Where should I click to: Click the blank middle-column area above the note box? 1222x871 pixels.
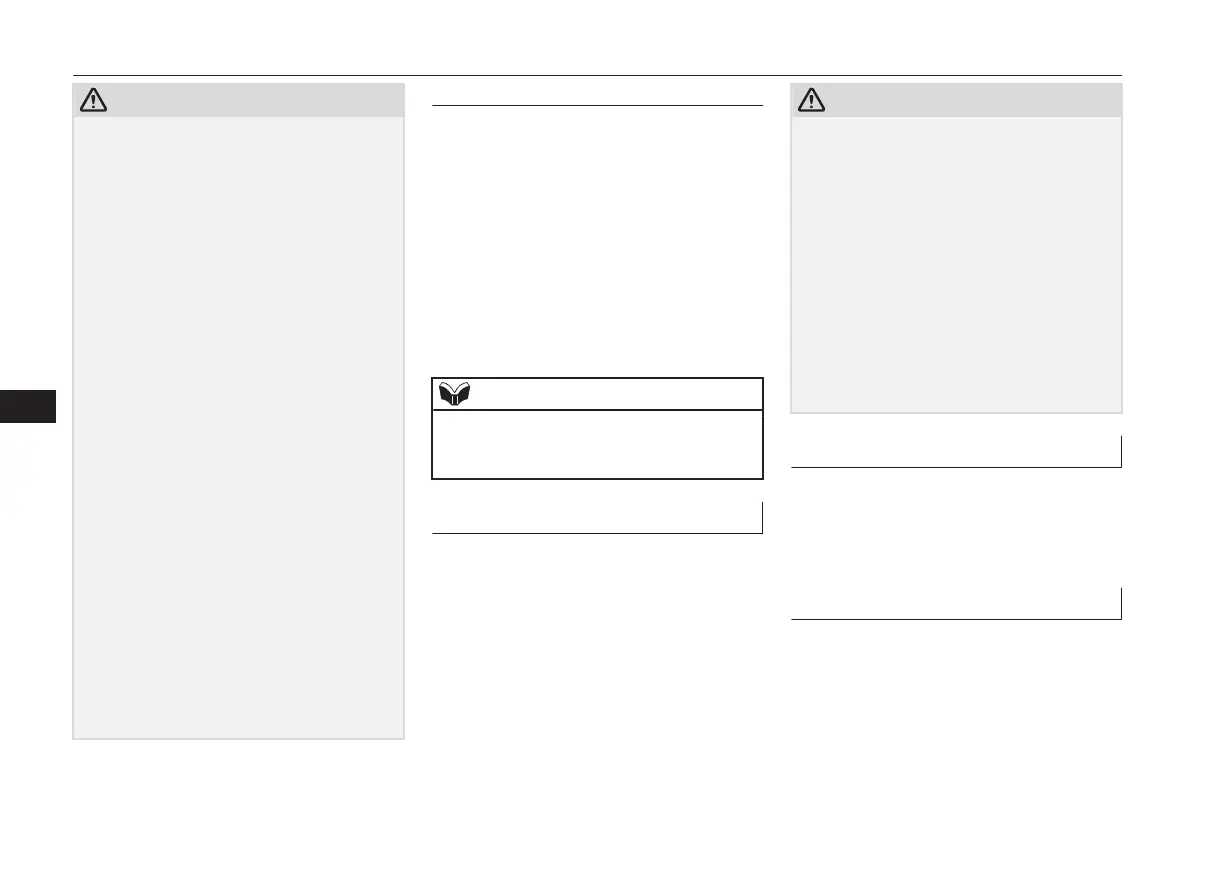pyautogui.click(x=597, y=240)
